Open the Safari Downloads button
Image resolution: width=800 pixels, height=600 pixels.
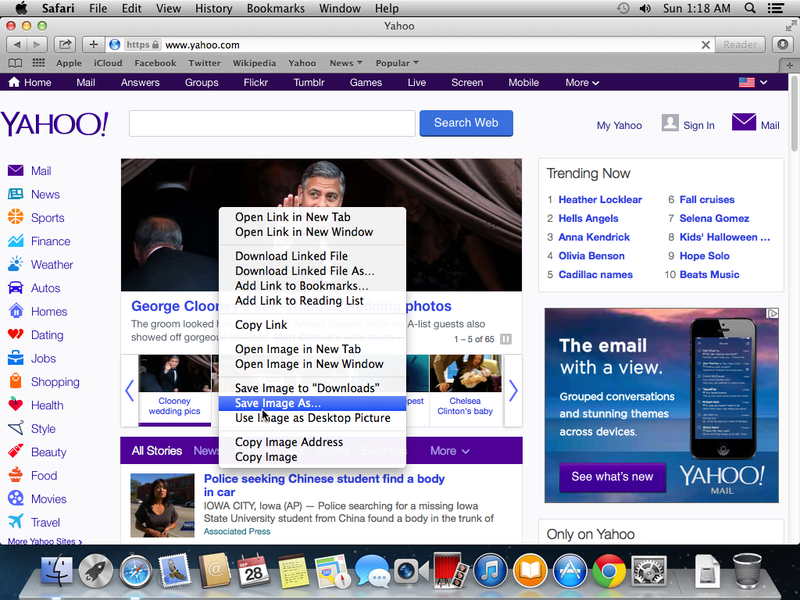[783, 45]
